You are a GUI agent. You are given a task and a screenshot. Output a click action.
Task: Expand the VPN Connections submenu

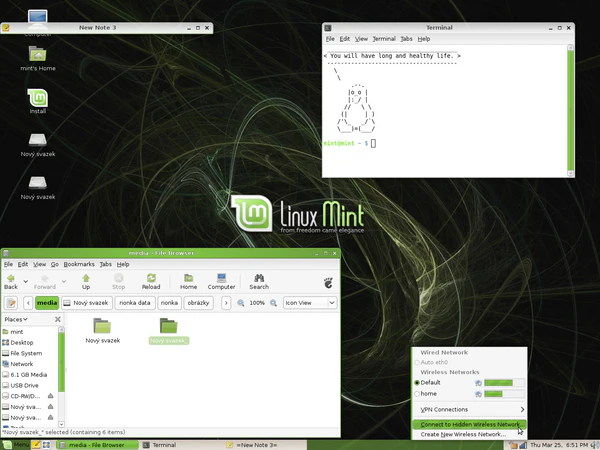pyautogui.click(x=470, y=409)
